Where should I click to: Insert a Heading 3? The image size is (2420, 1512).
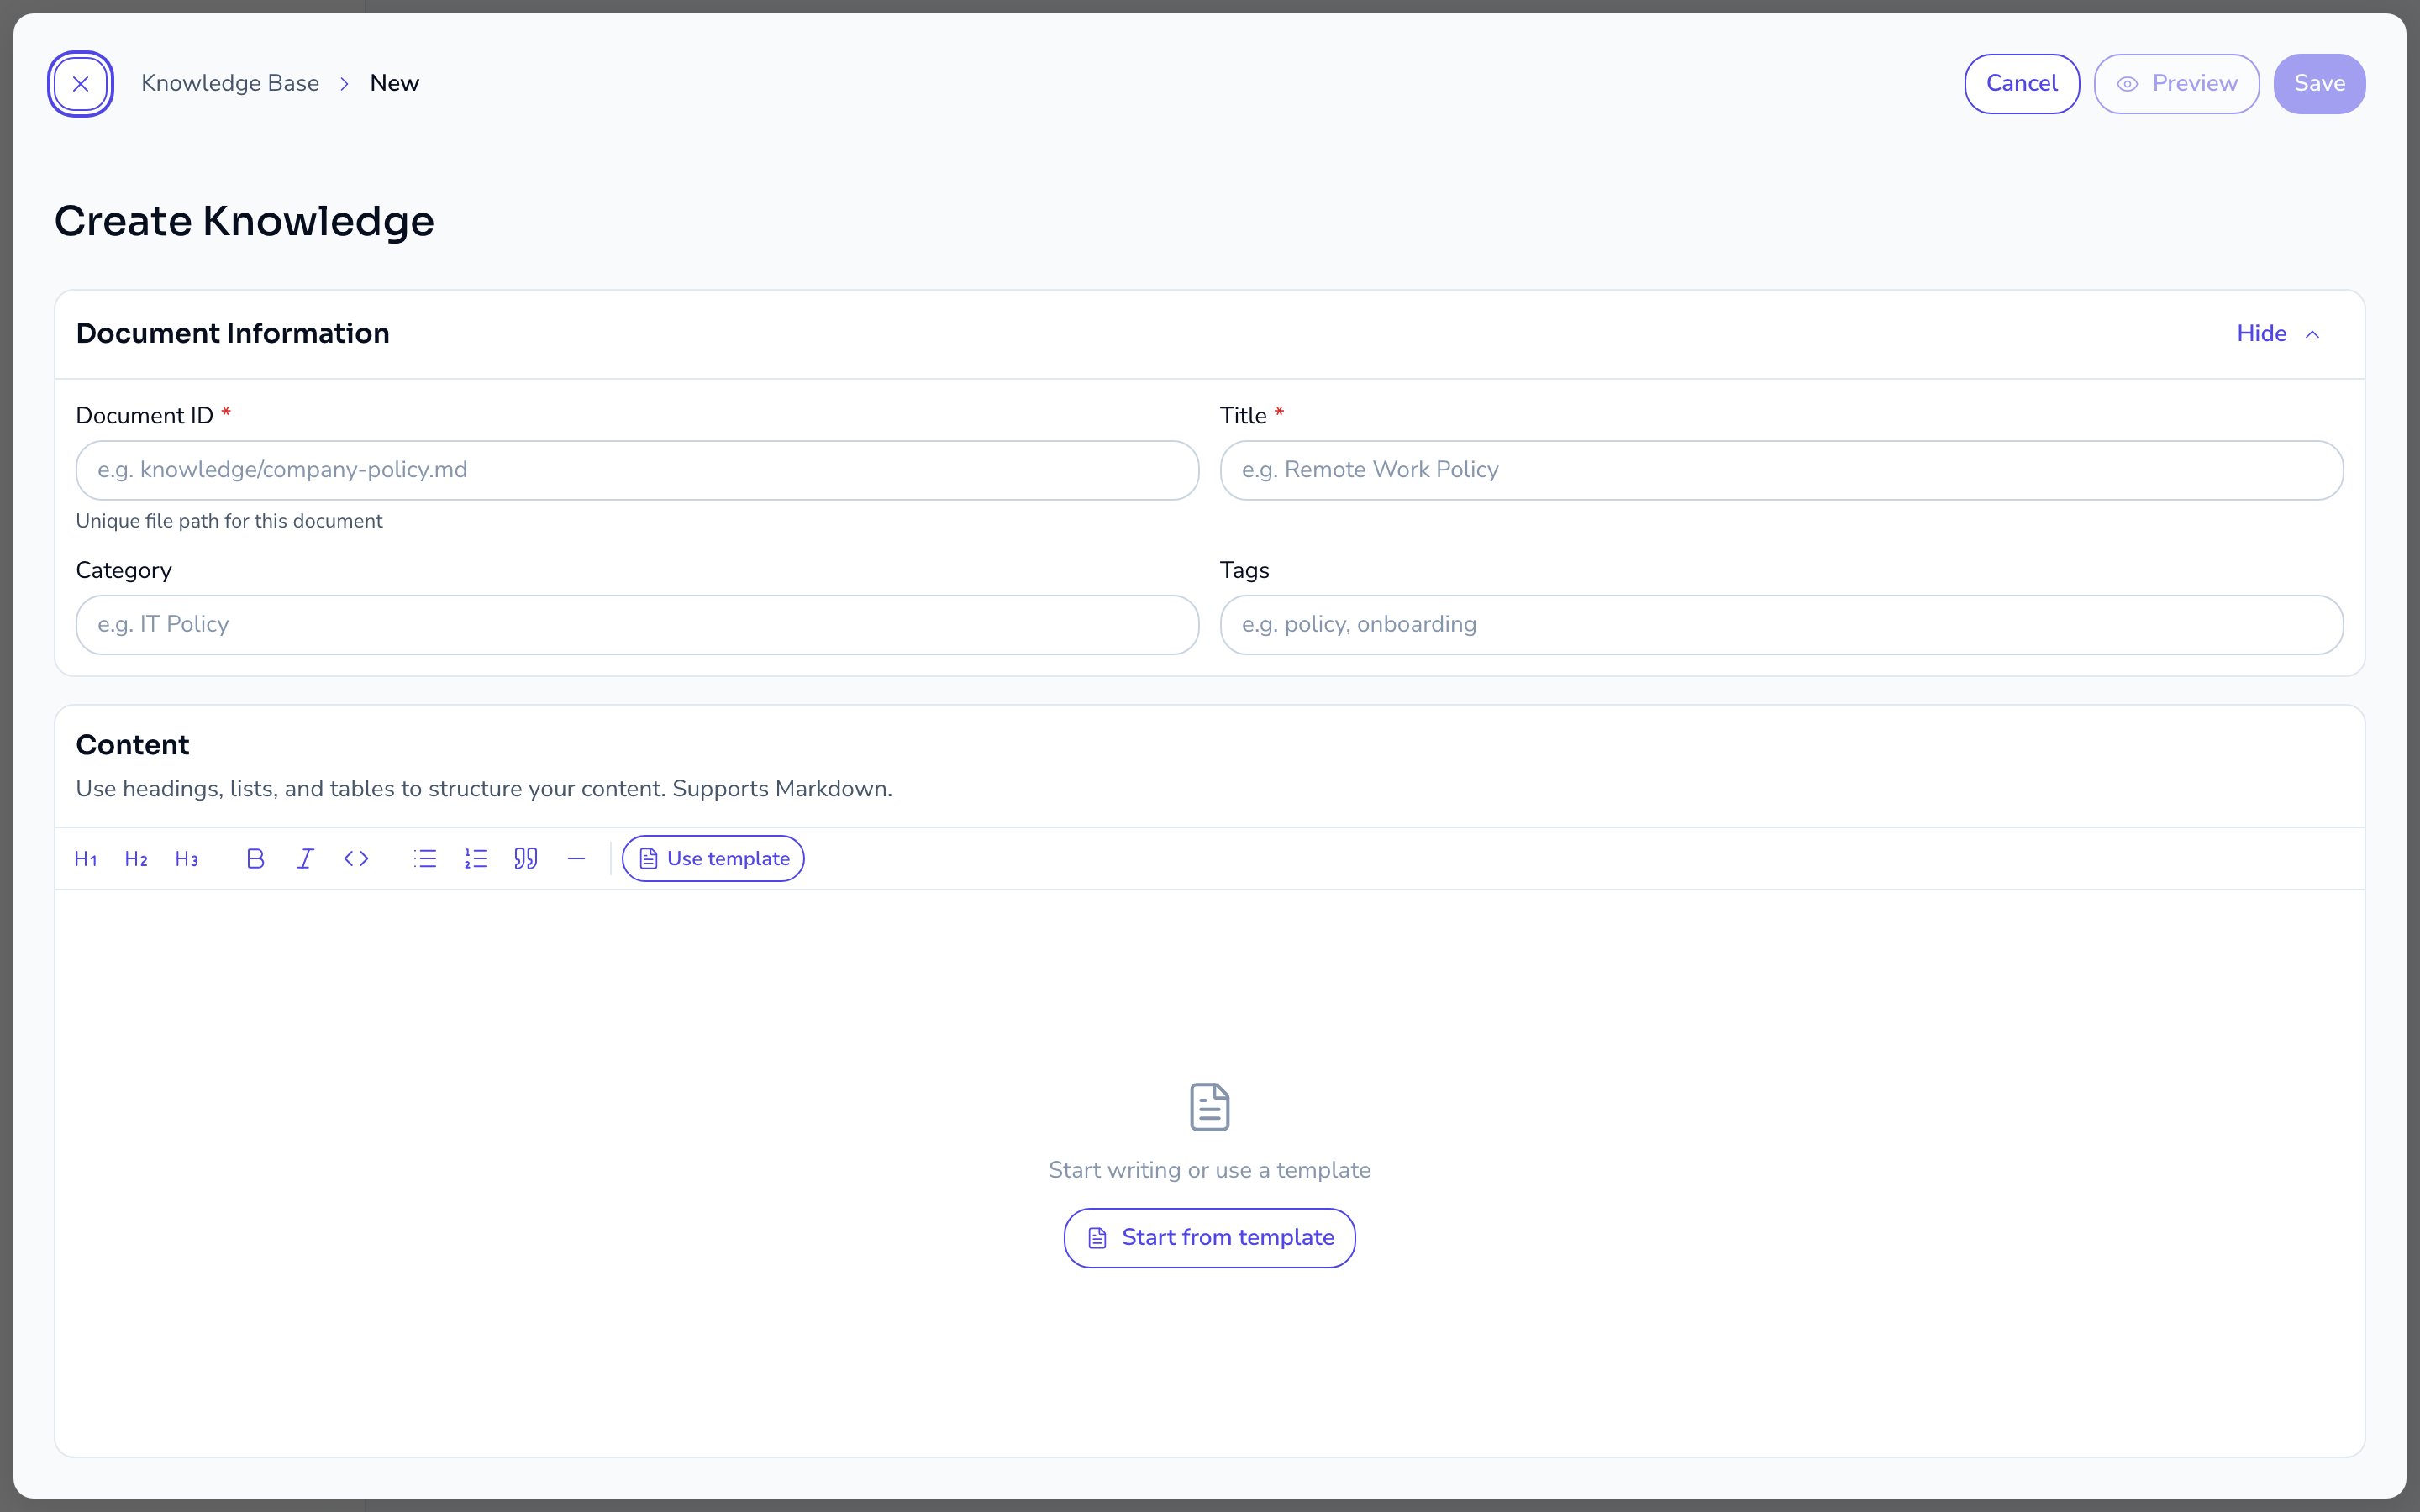click(187, 859)
